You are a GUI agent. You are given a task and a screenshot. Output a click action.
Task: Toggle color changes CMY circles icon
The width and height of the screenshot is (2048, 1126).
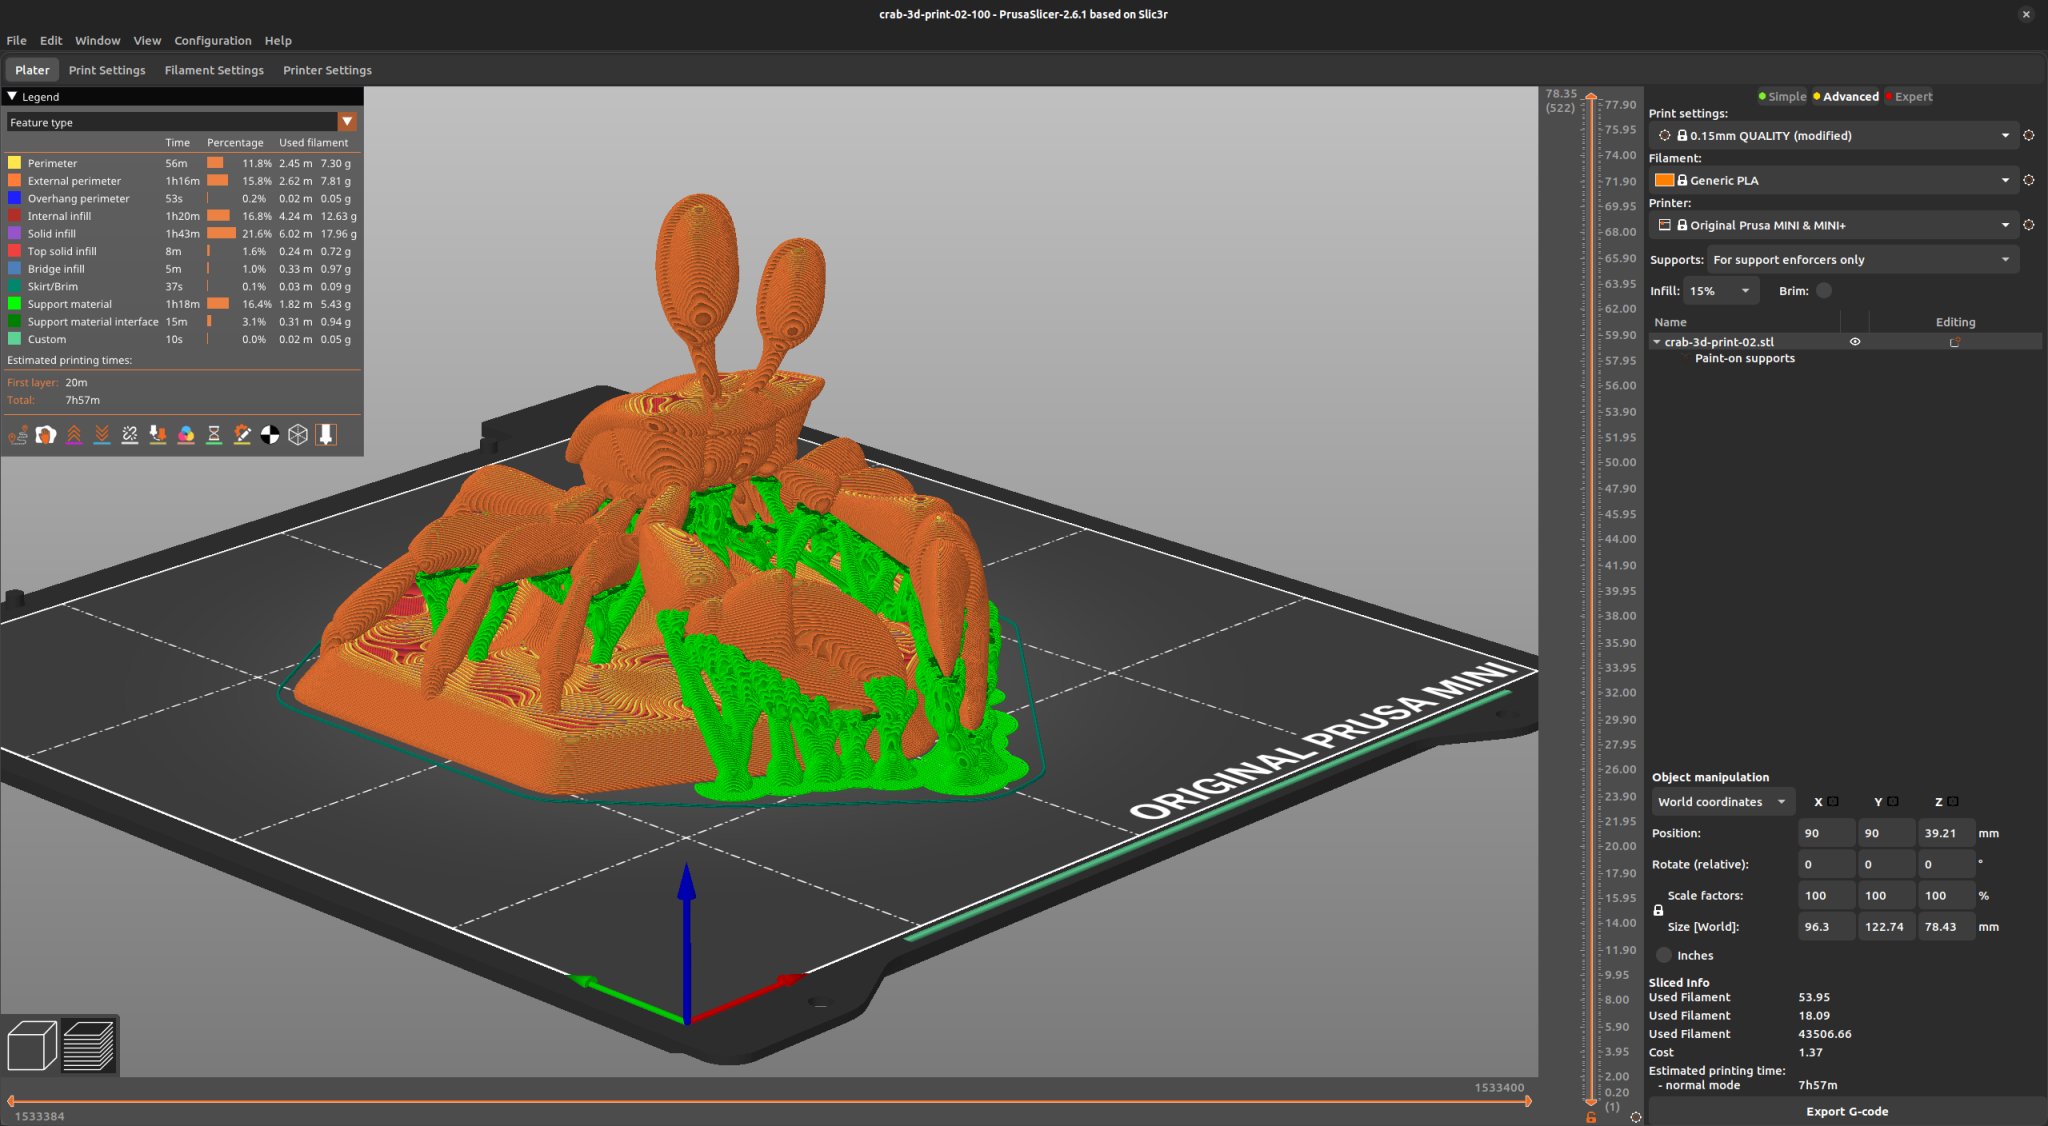(x=186, y=435)
